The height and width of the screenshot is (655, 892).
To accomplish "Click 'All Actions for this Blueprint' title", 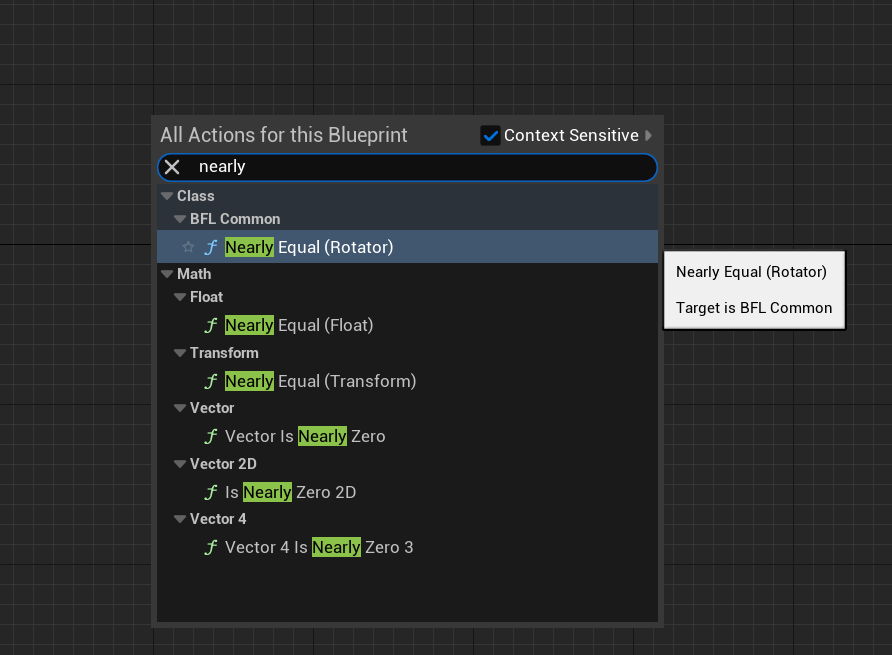I will [283, 135].
